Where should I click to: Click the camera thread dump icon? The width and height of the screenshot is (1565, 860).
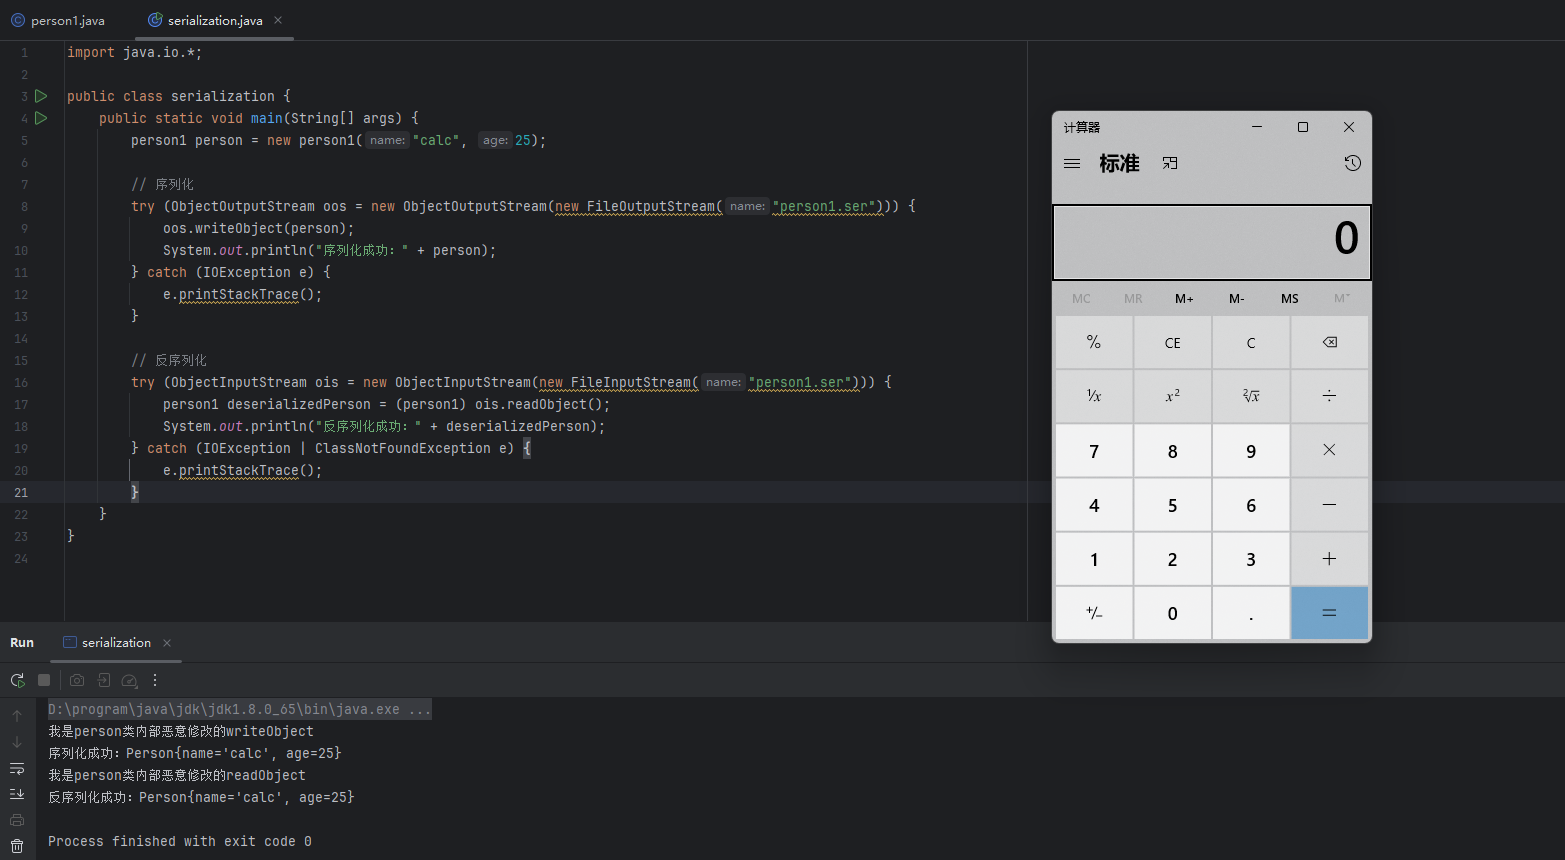(77, 680)
